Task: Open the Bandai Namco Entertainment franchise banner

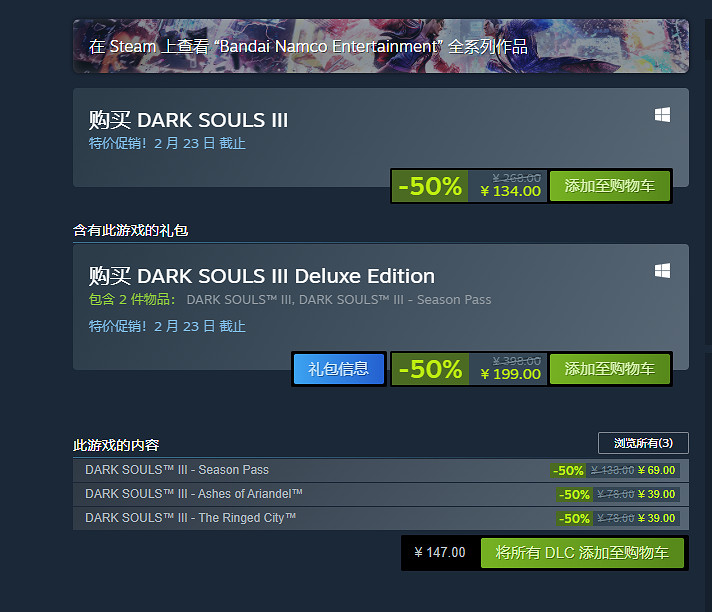Action: 380,46
